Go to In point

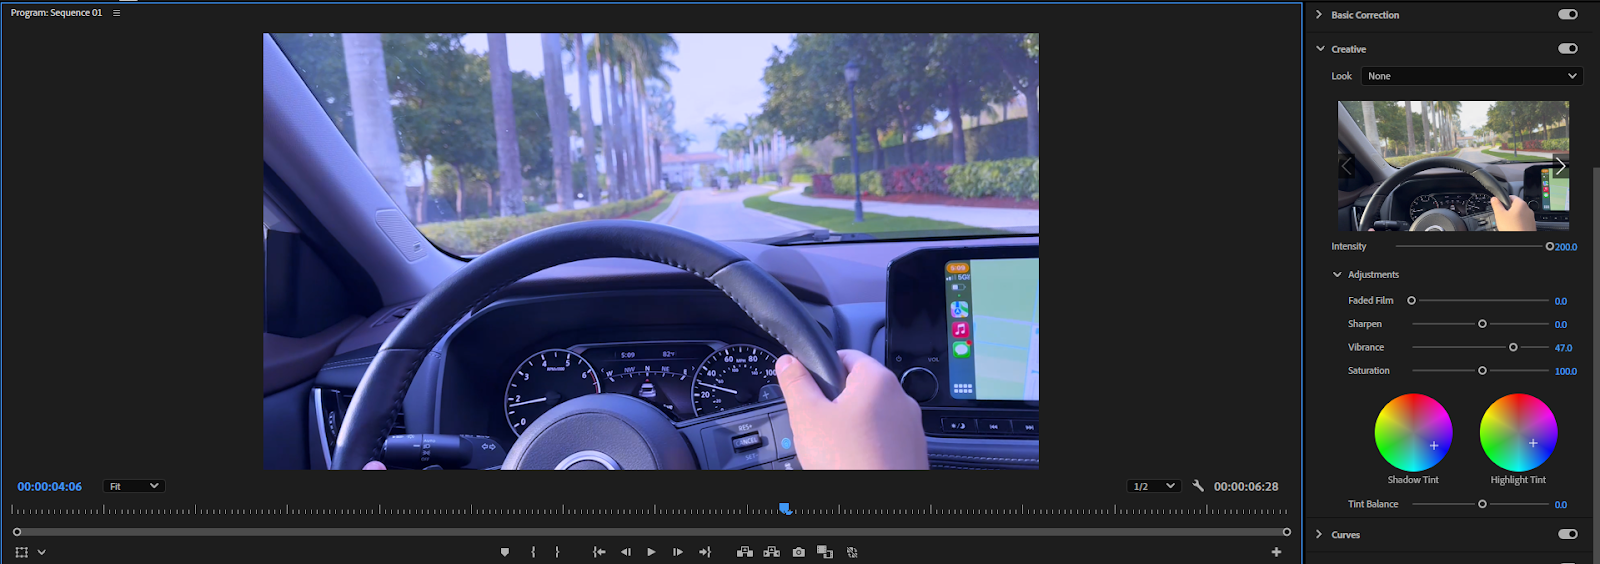pyautogui.click(x=599, y=552)
